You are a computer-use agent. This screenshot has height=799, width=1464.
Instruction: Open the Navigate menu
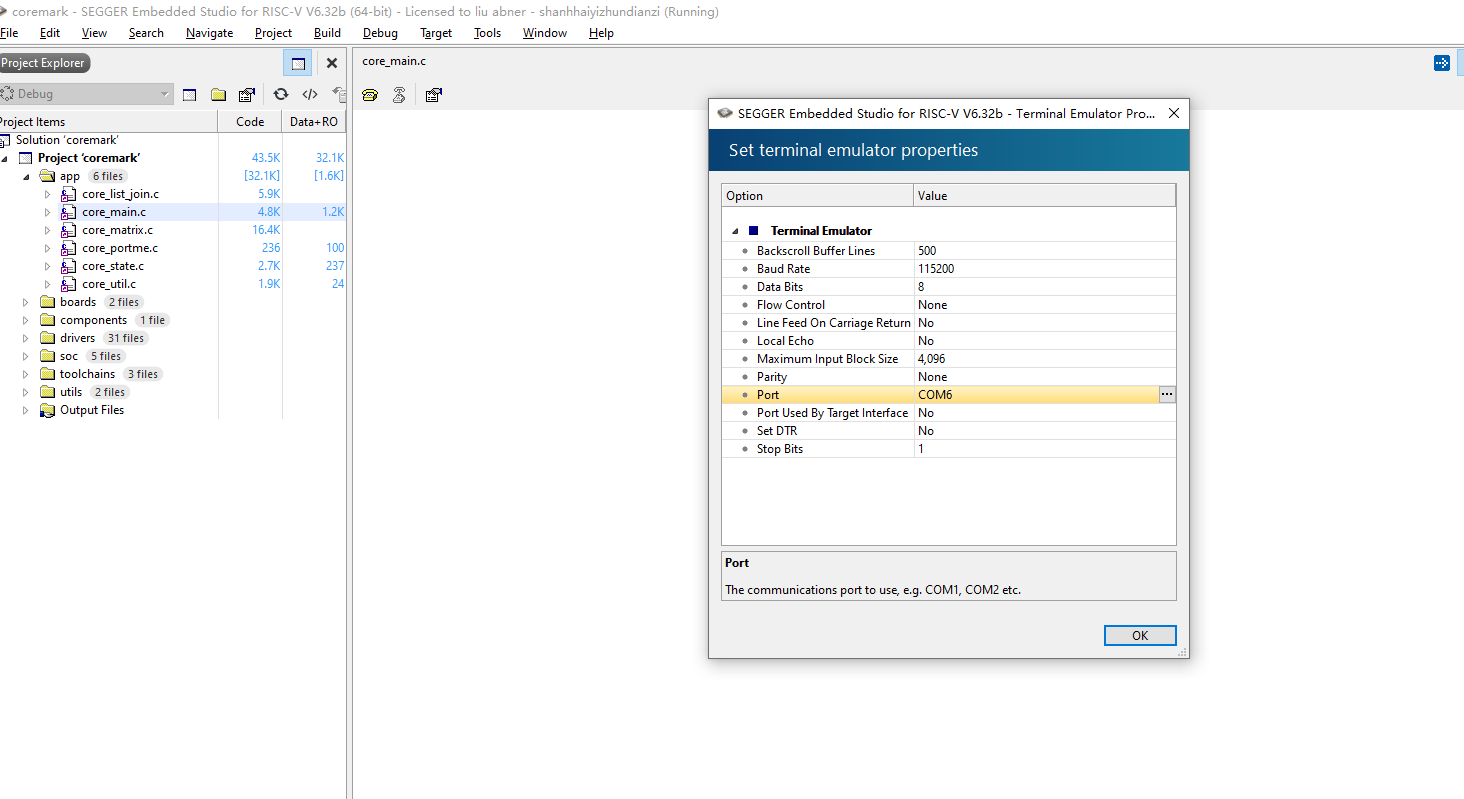click(209, 33)
